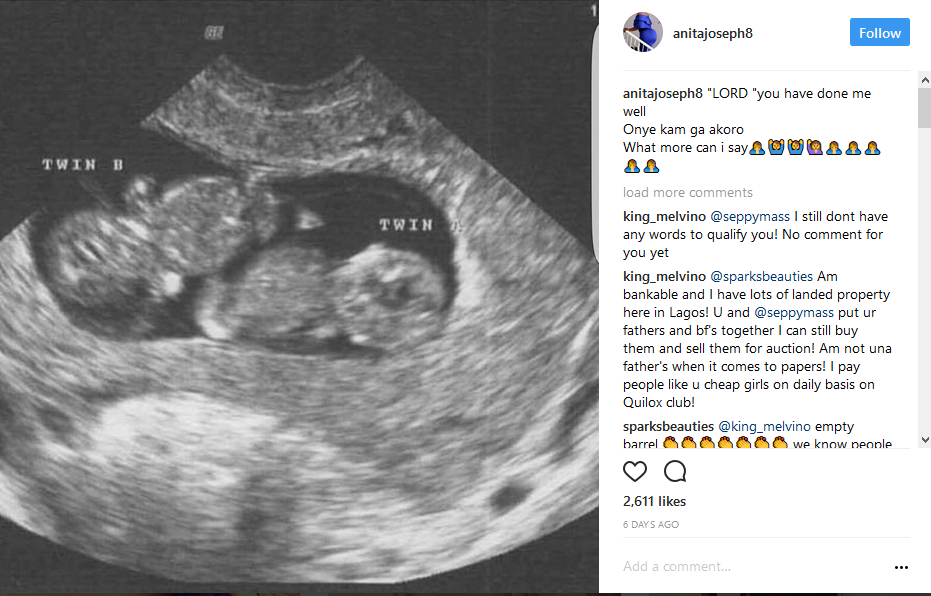Focus the Add a comment field
This screenshot has height=596, width=931.
pyautogui.click(x=754, y=567)
